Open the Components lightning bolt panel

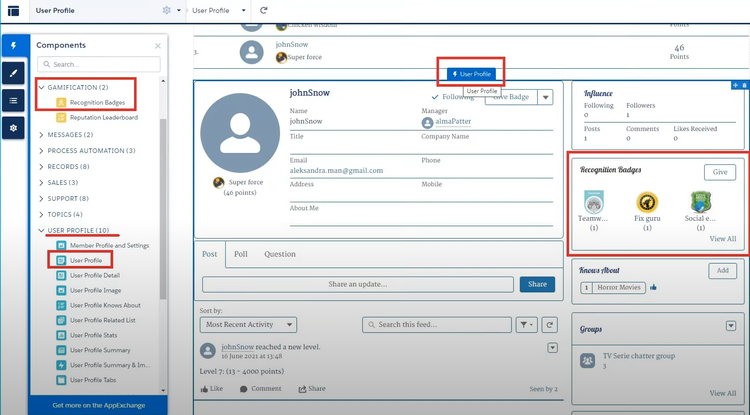tap(13, 46)
